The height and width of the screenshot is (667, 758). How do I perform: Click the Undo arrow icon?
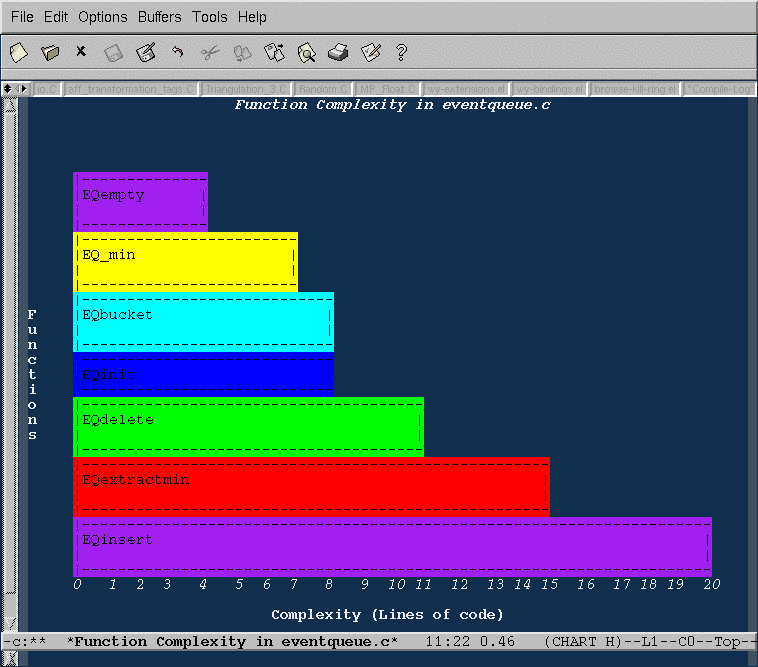(x=178, y=52)
